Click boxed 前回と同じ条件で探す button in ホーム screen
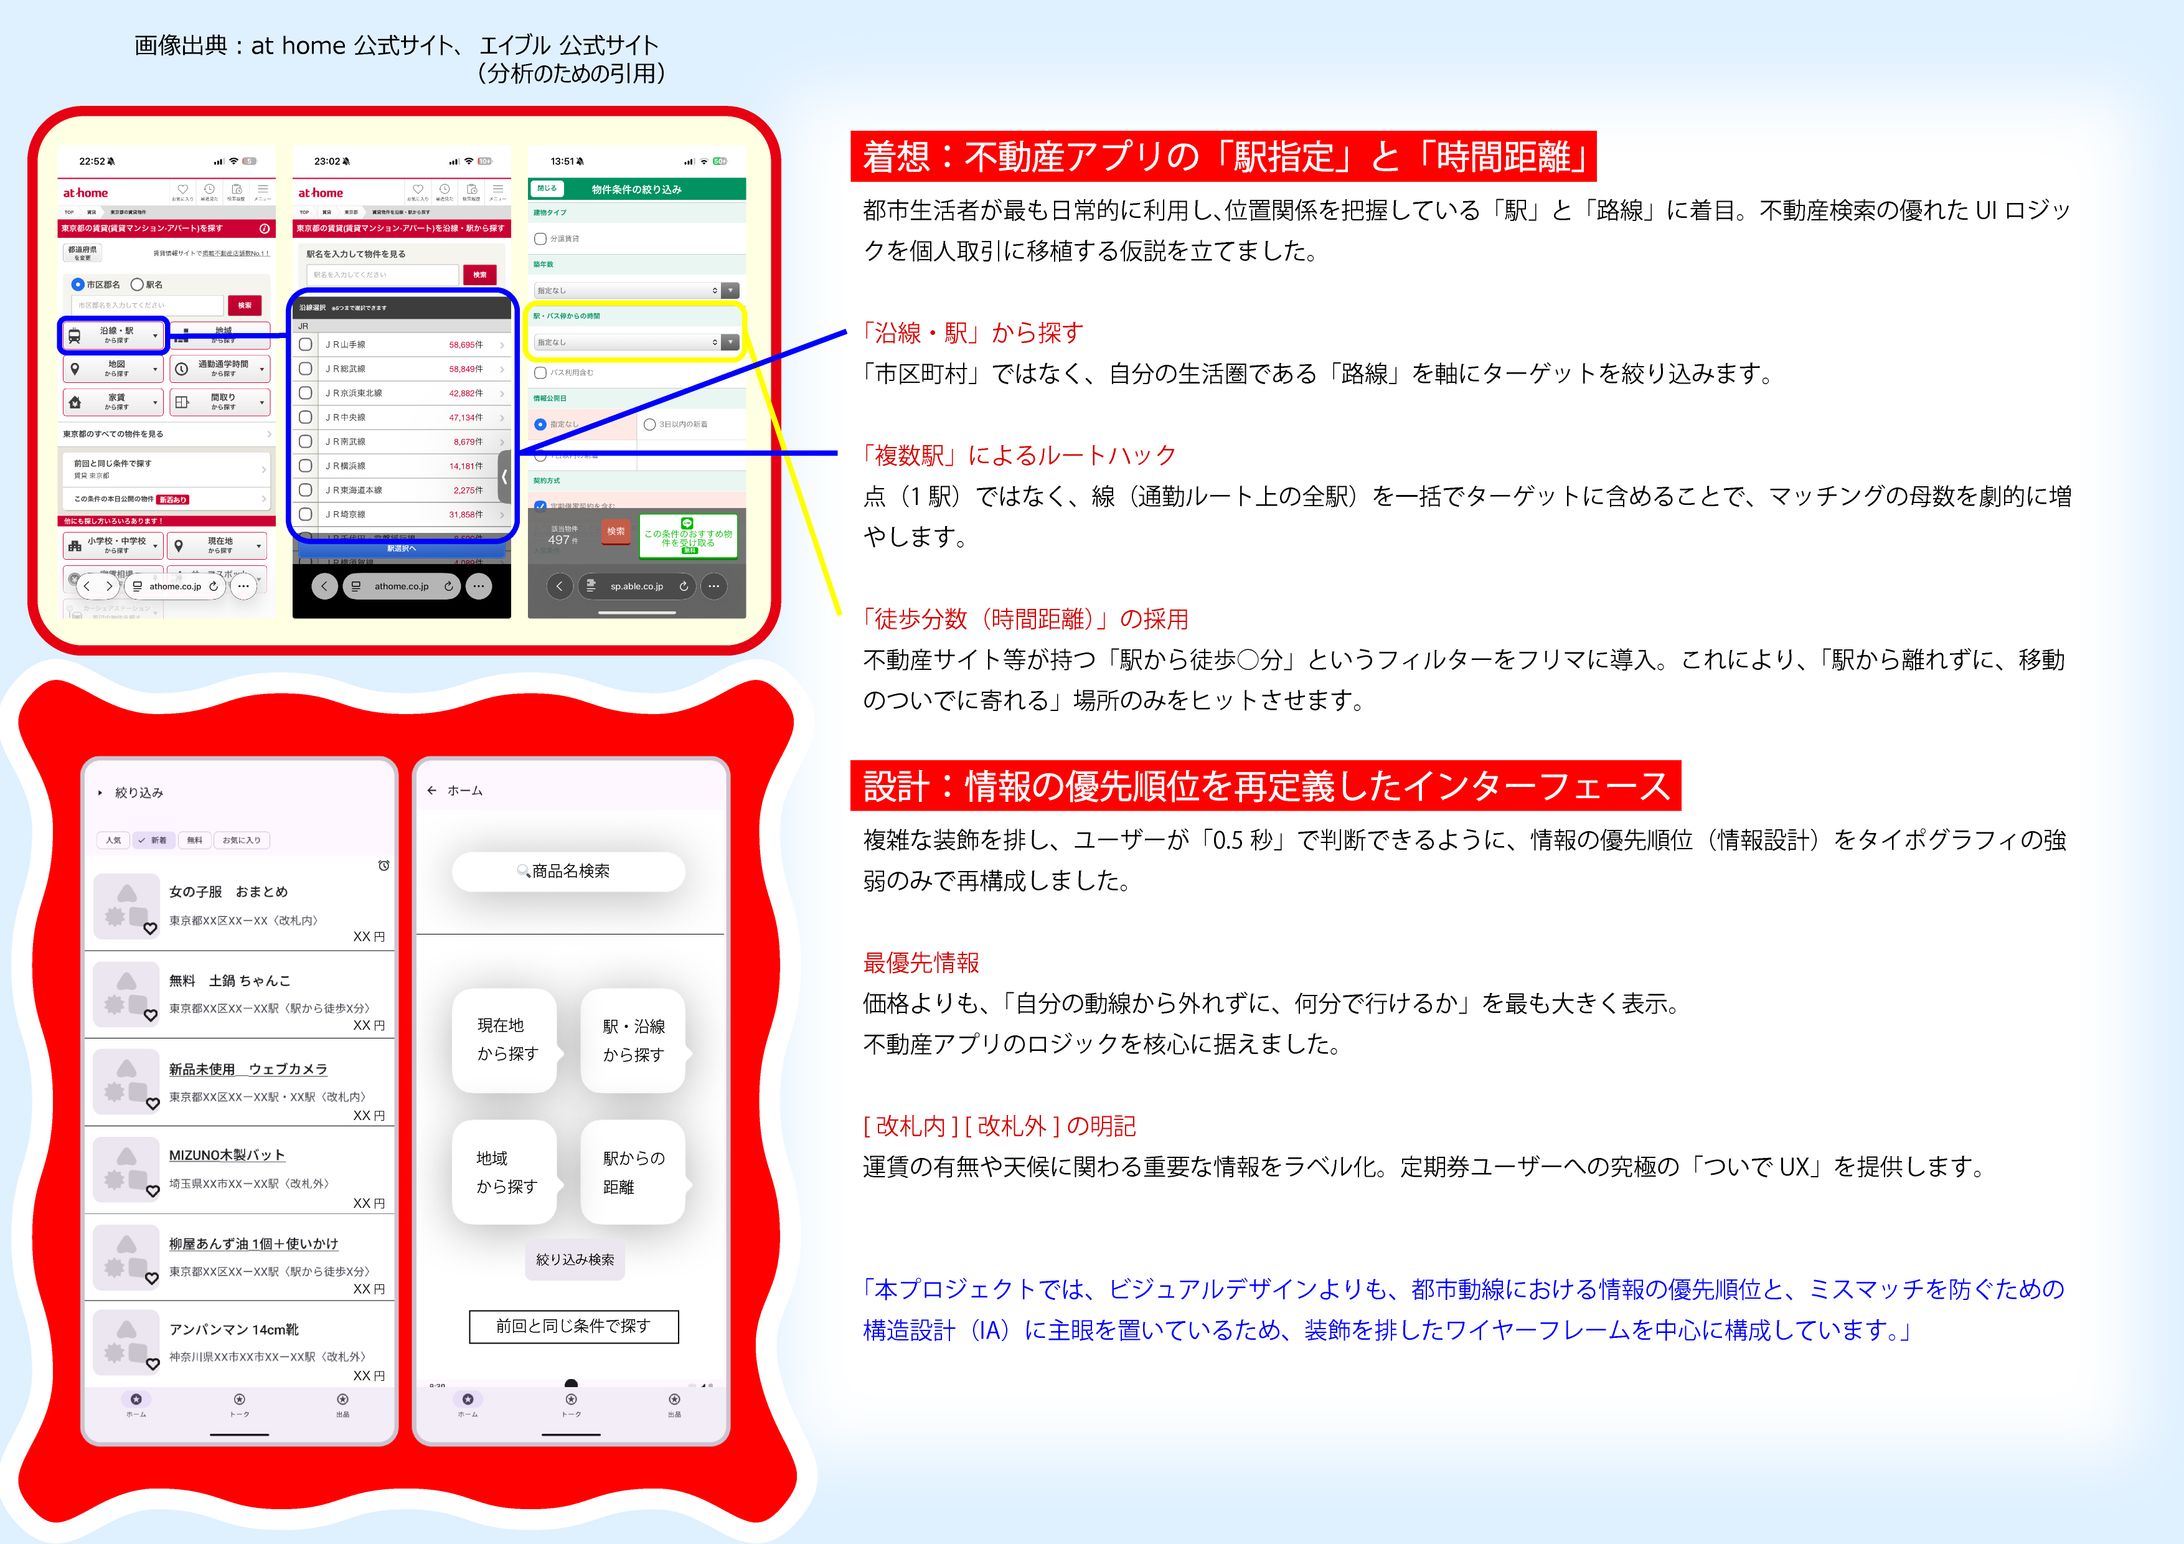 574,1326
